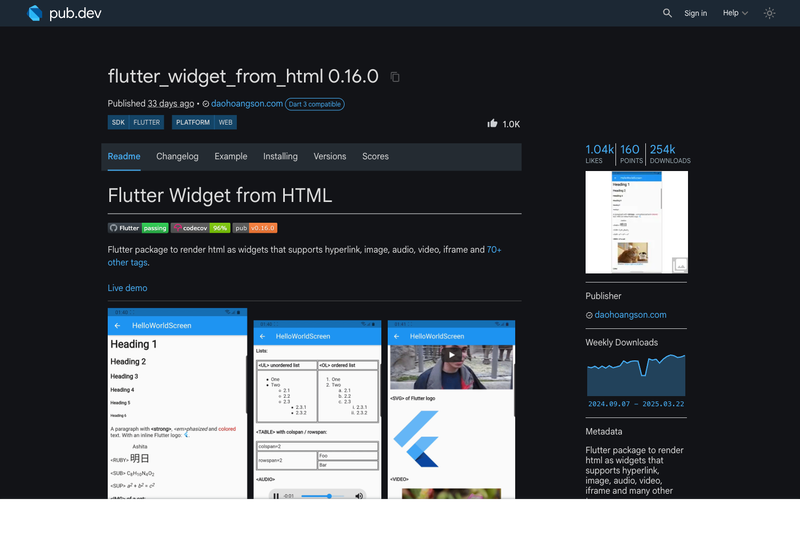Viewport: 800px width, 533px height.
Task: Copy package name with clipboard icon
Action: [x=395, y=77]
